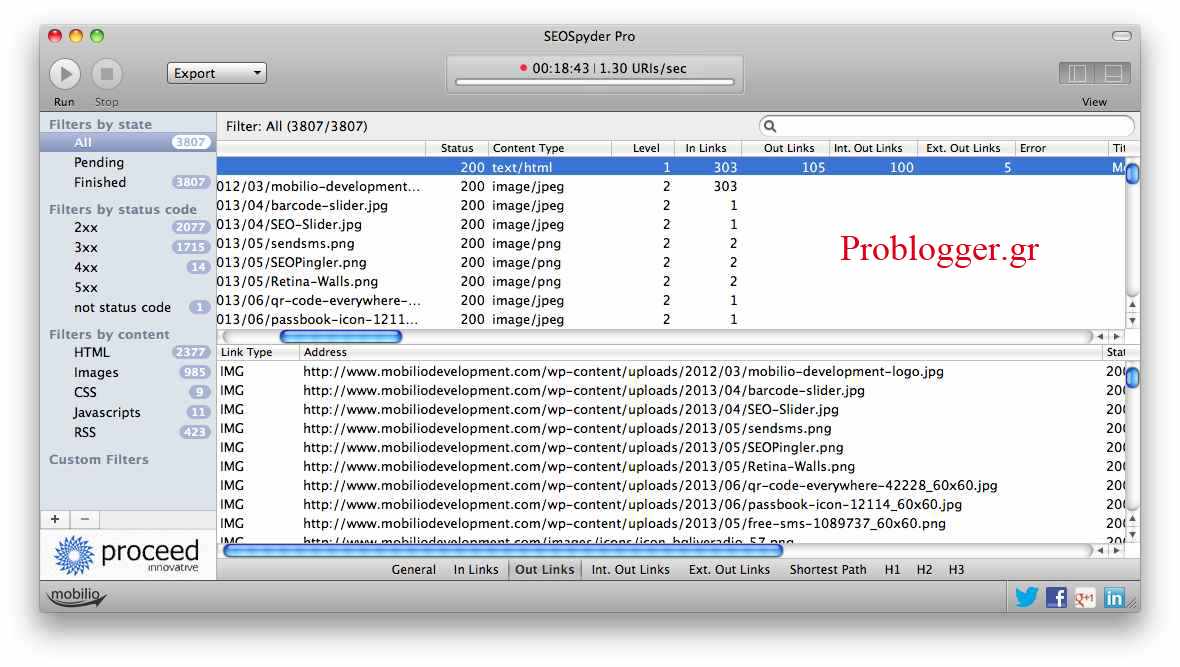Switch to the Shortest Path tab

click(828, 570)
